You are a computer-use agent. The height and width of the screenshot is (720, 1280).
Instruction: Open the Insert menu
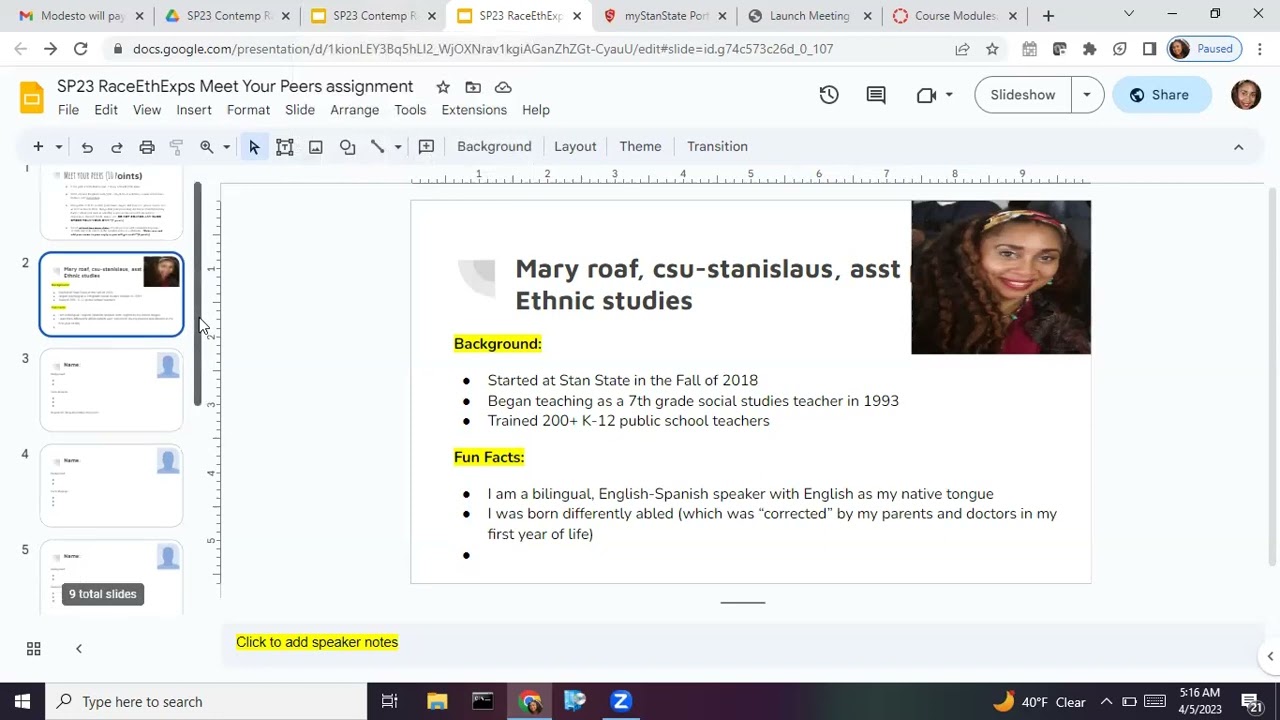point(194,110)
